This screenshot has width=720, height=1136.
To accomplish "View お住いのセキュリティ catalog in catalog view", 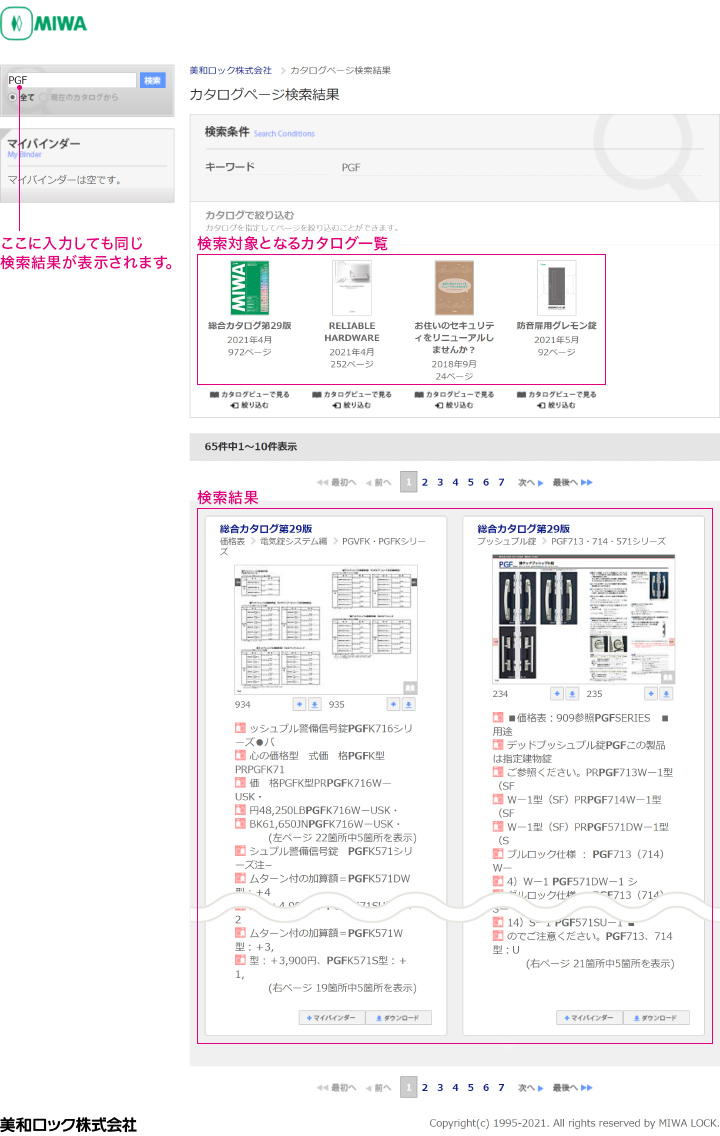I will (x=454, y=394).
